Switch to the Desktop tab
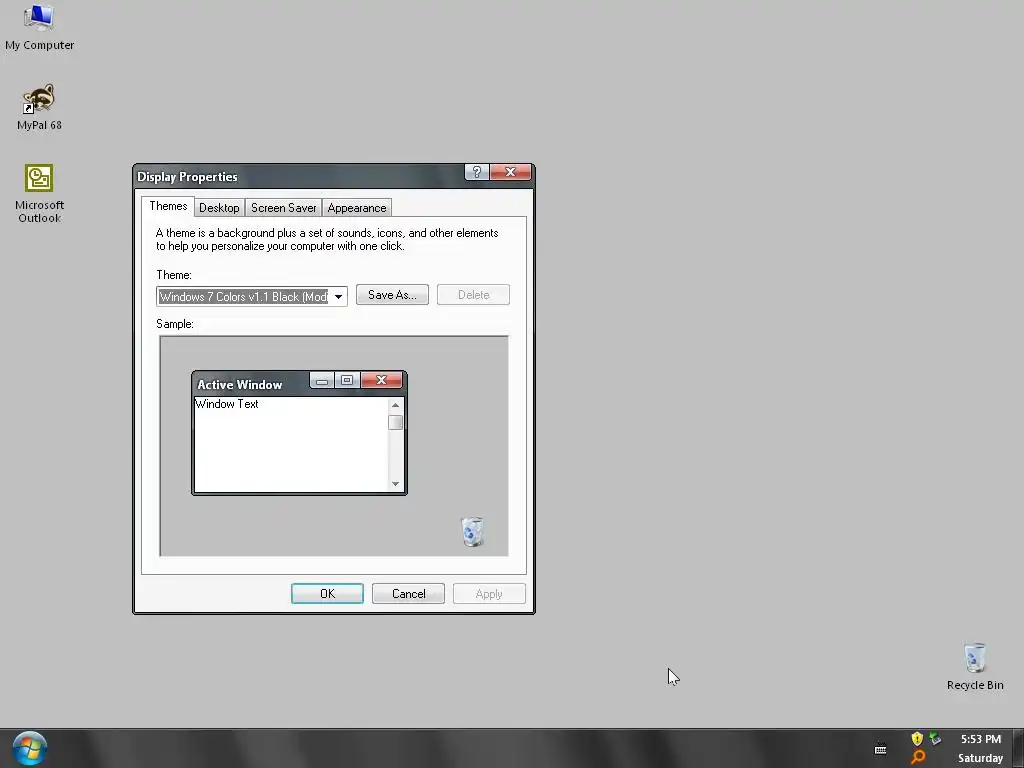 (x=219, y=208)
